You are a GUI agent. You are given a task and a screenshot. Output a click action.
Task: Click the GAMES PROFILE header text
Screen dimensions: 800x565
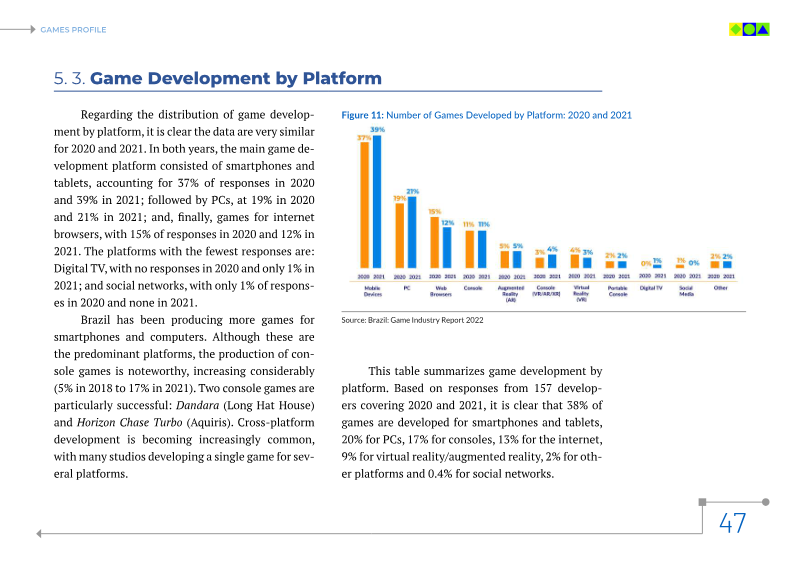pos(73,30)
